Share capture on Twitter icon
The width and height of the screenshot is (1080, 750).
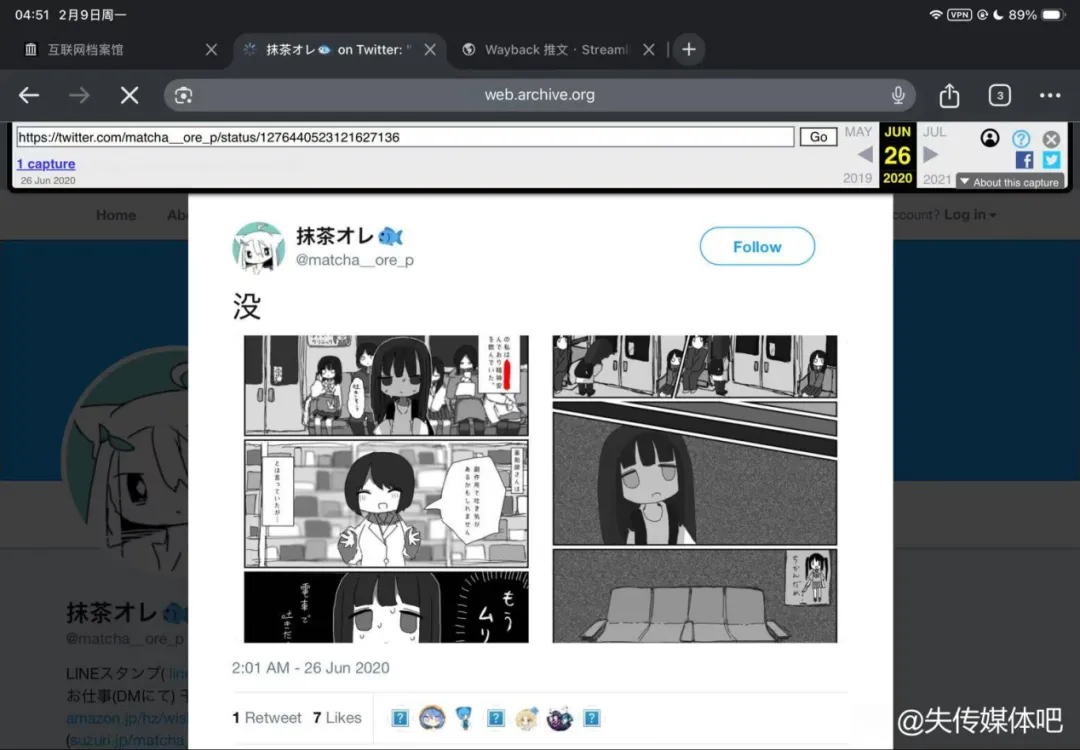point(1051,160)
